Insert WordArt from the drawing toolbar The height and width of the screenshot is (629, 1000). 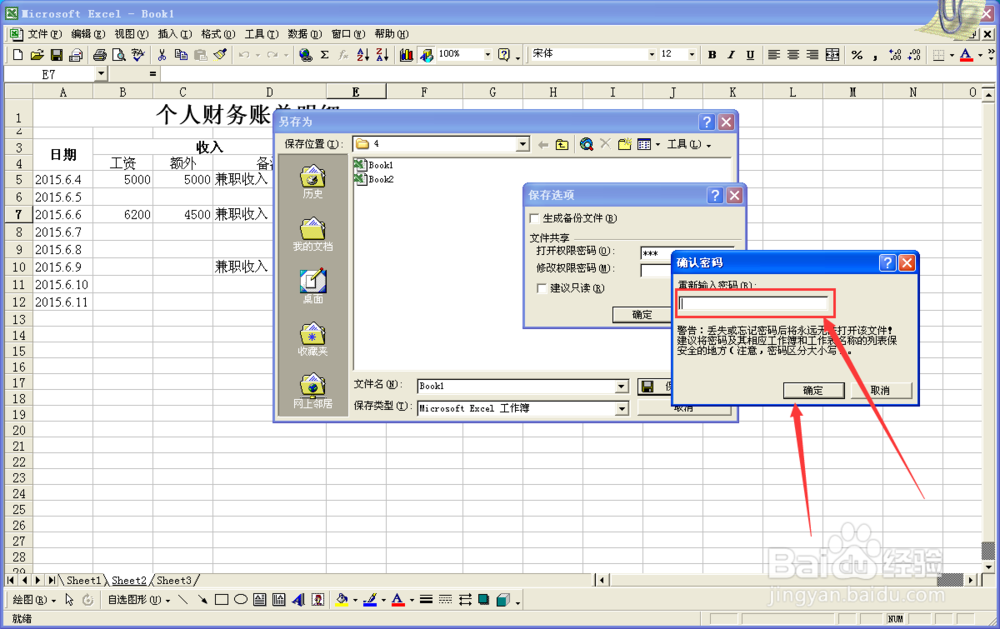pyautogui.click(x=299, y=601)
